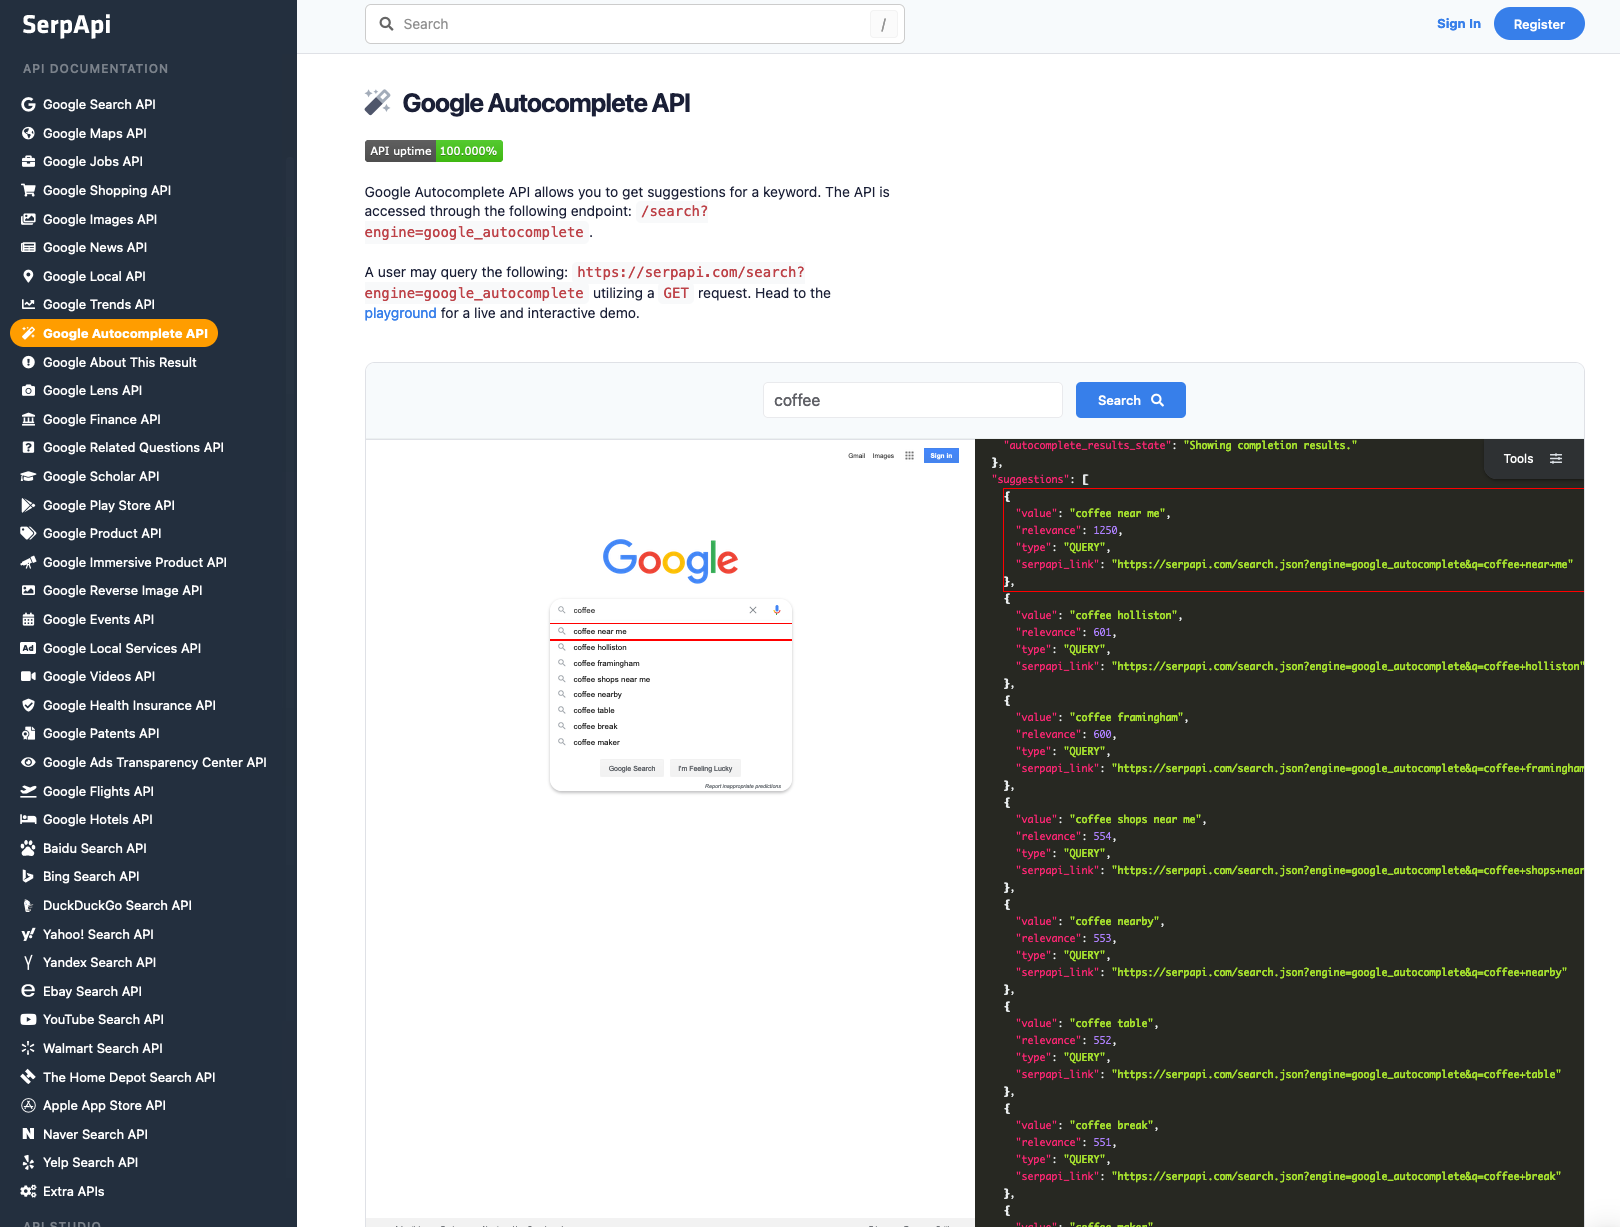
Task: Click the Register button
Action: 1539,24
